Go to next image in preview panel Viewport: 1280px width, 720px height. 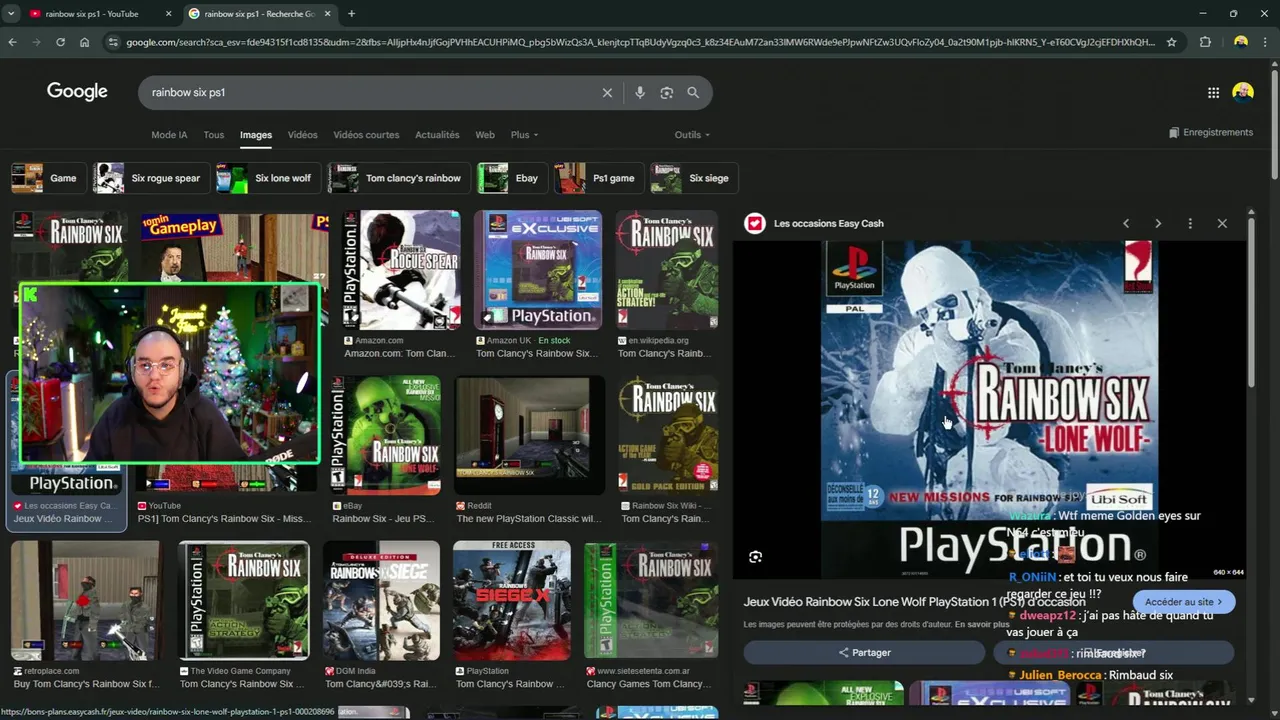pyautogui.click(x=1158, y=223)
